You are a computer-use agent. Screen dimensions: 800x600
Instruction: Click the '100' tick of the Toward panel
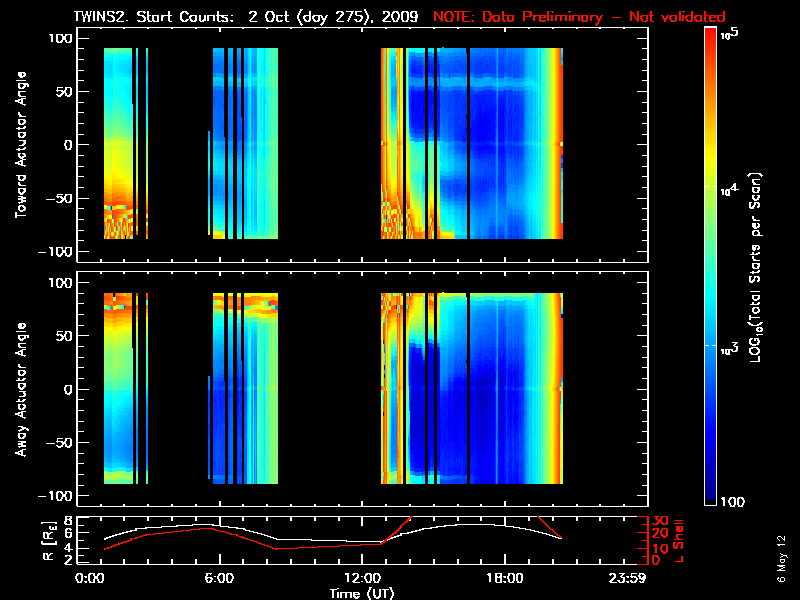(x=61, y=38)
